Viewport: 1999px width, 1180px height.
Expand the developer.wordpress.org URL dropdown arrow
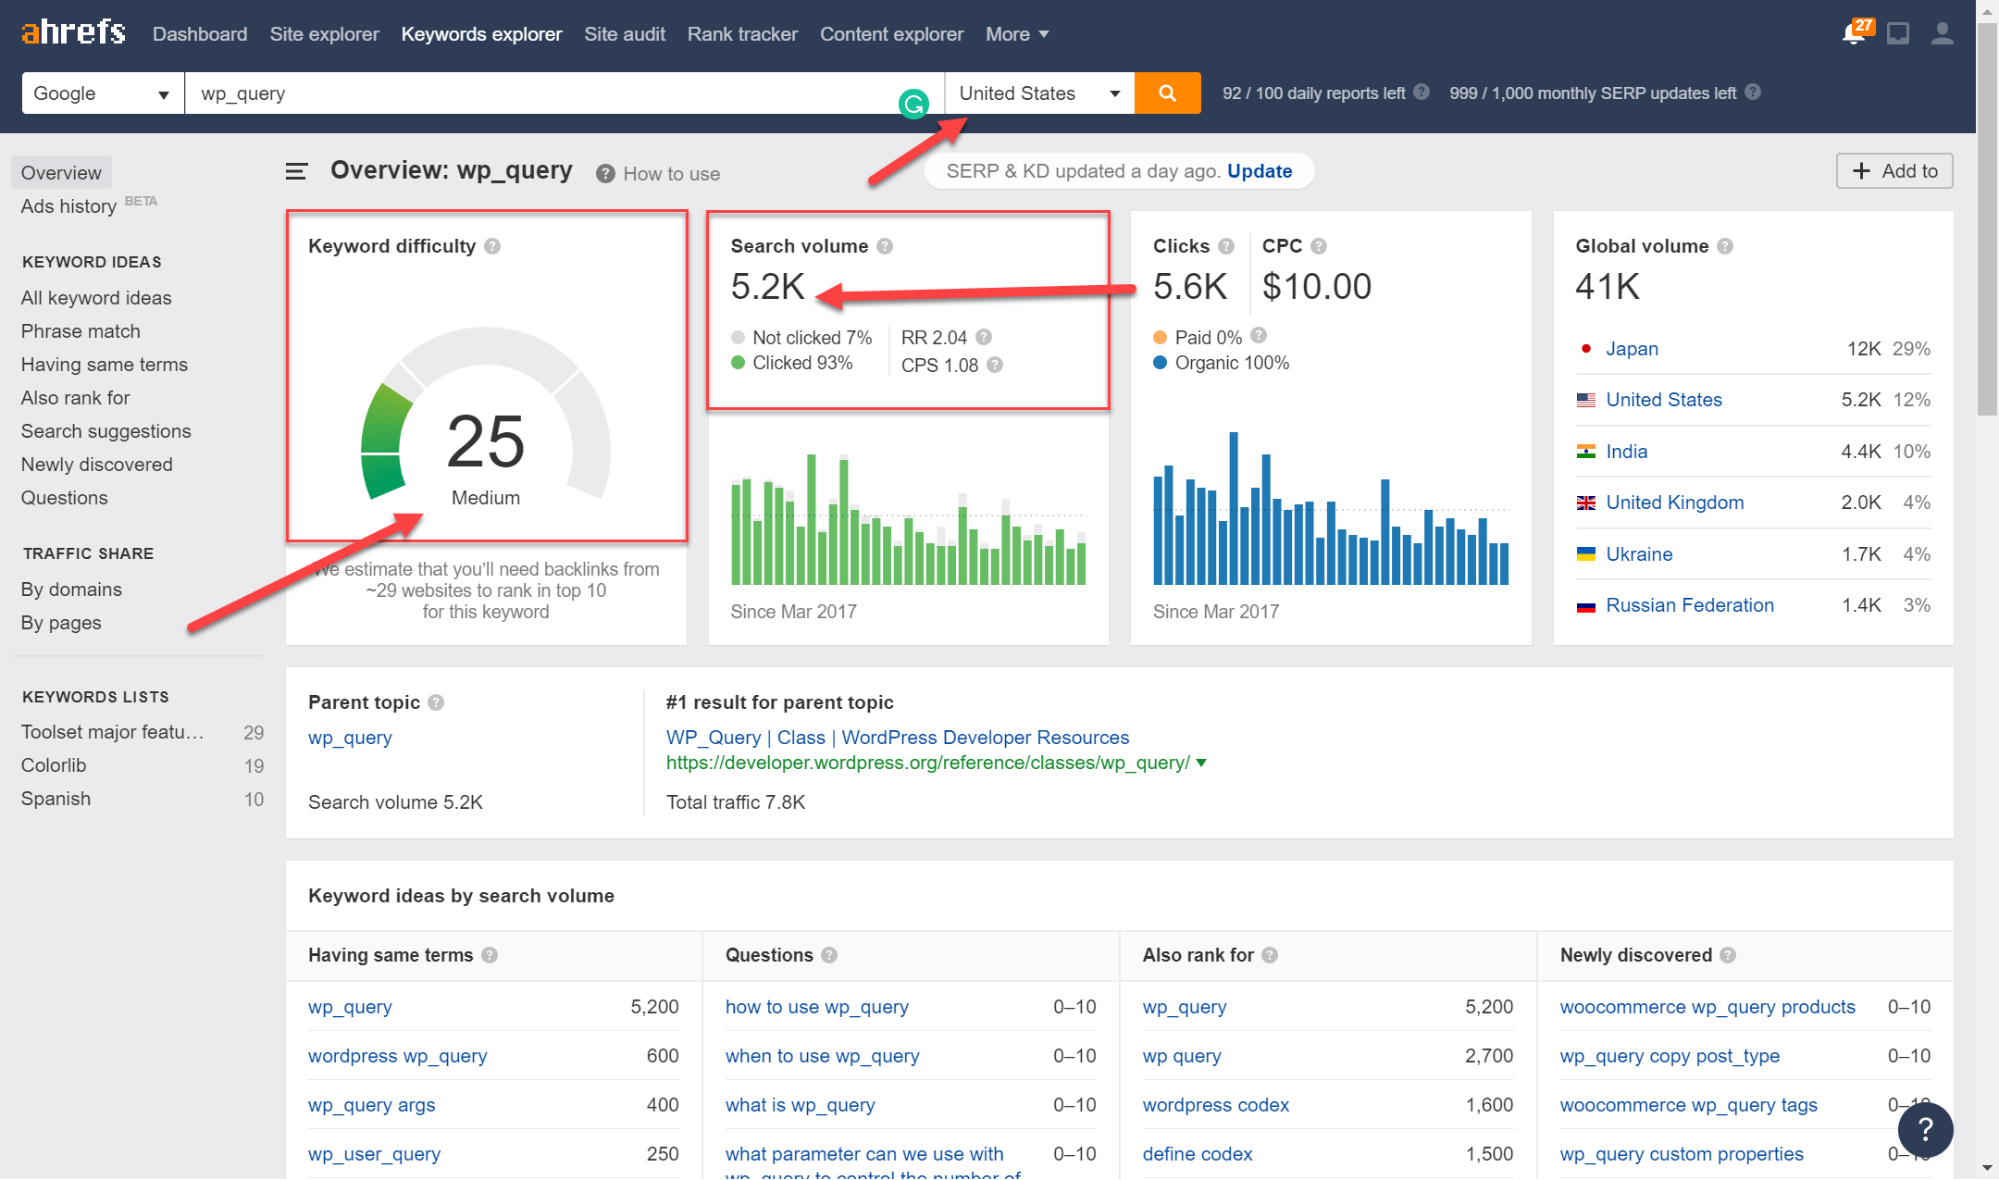tap(1201, 763)
